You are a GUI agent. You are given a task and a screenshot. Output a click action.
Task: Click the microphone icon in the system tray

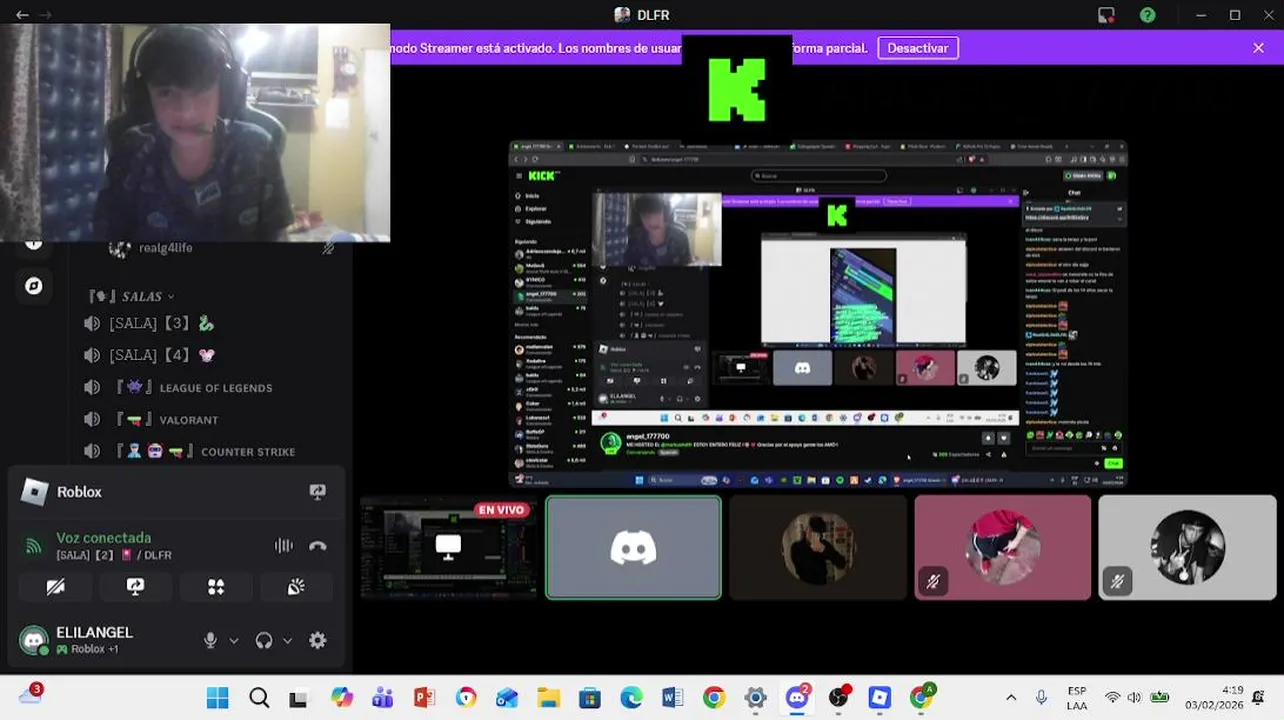pyautogui.click(x=1041, y=698)
